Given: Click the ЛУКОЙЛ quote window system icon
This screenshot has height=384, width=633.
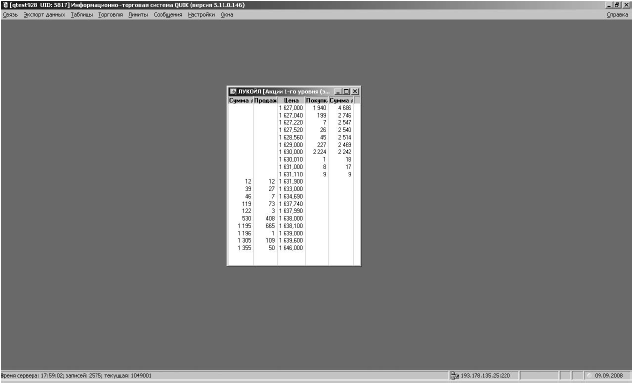Looking at the screenshot, I should point(233,92).
